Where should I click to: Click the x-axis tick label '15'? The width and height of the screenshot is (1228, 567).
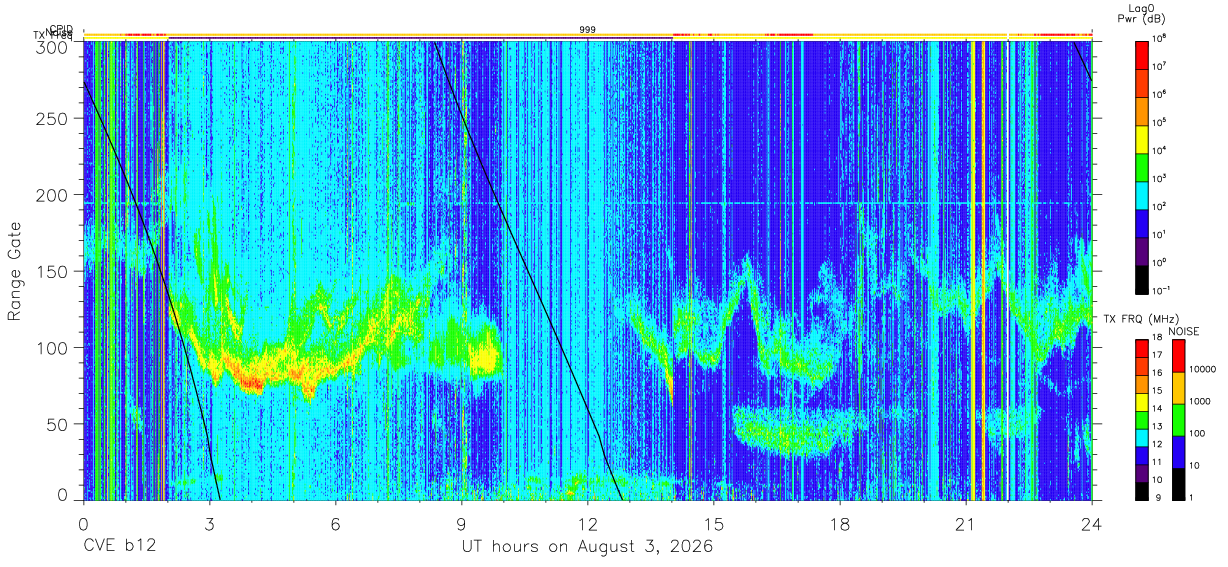[714, 524]
